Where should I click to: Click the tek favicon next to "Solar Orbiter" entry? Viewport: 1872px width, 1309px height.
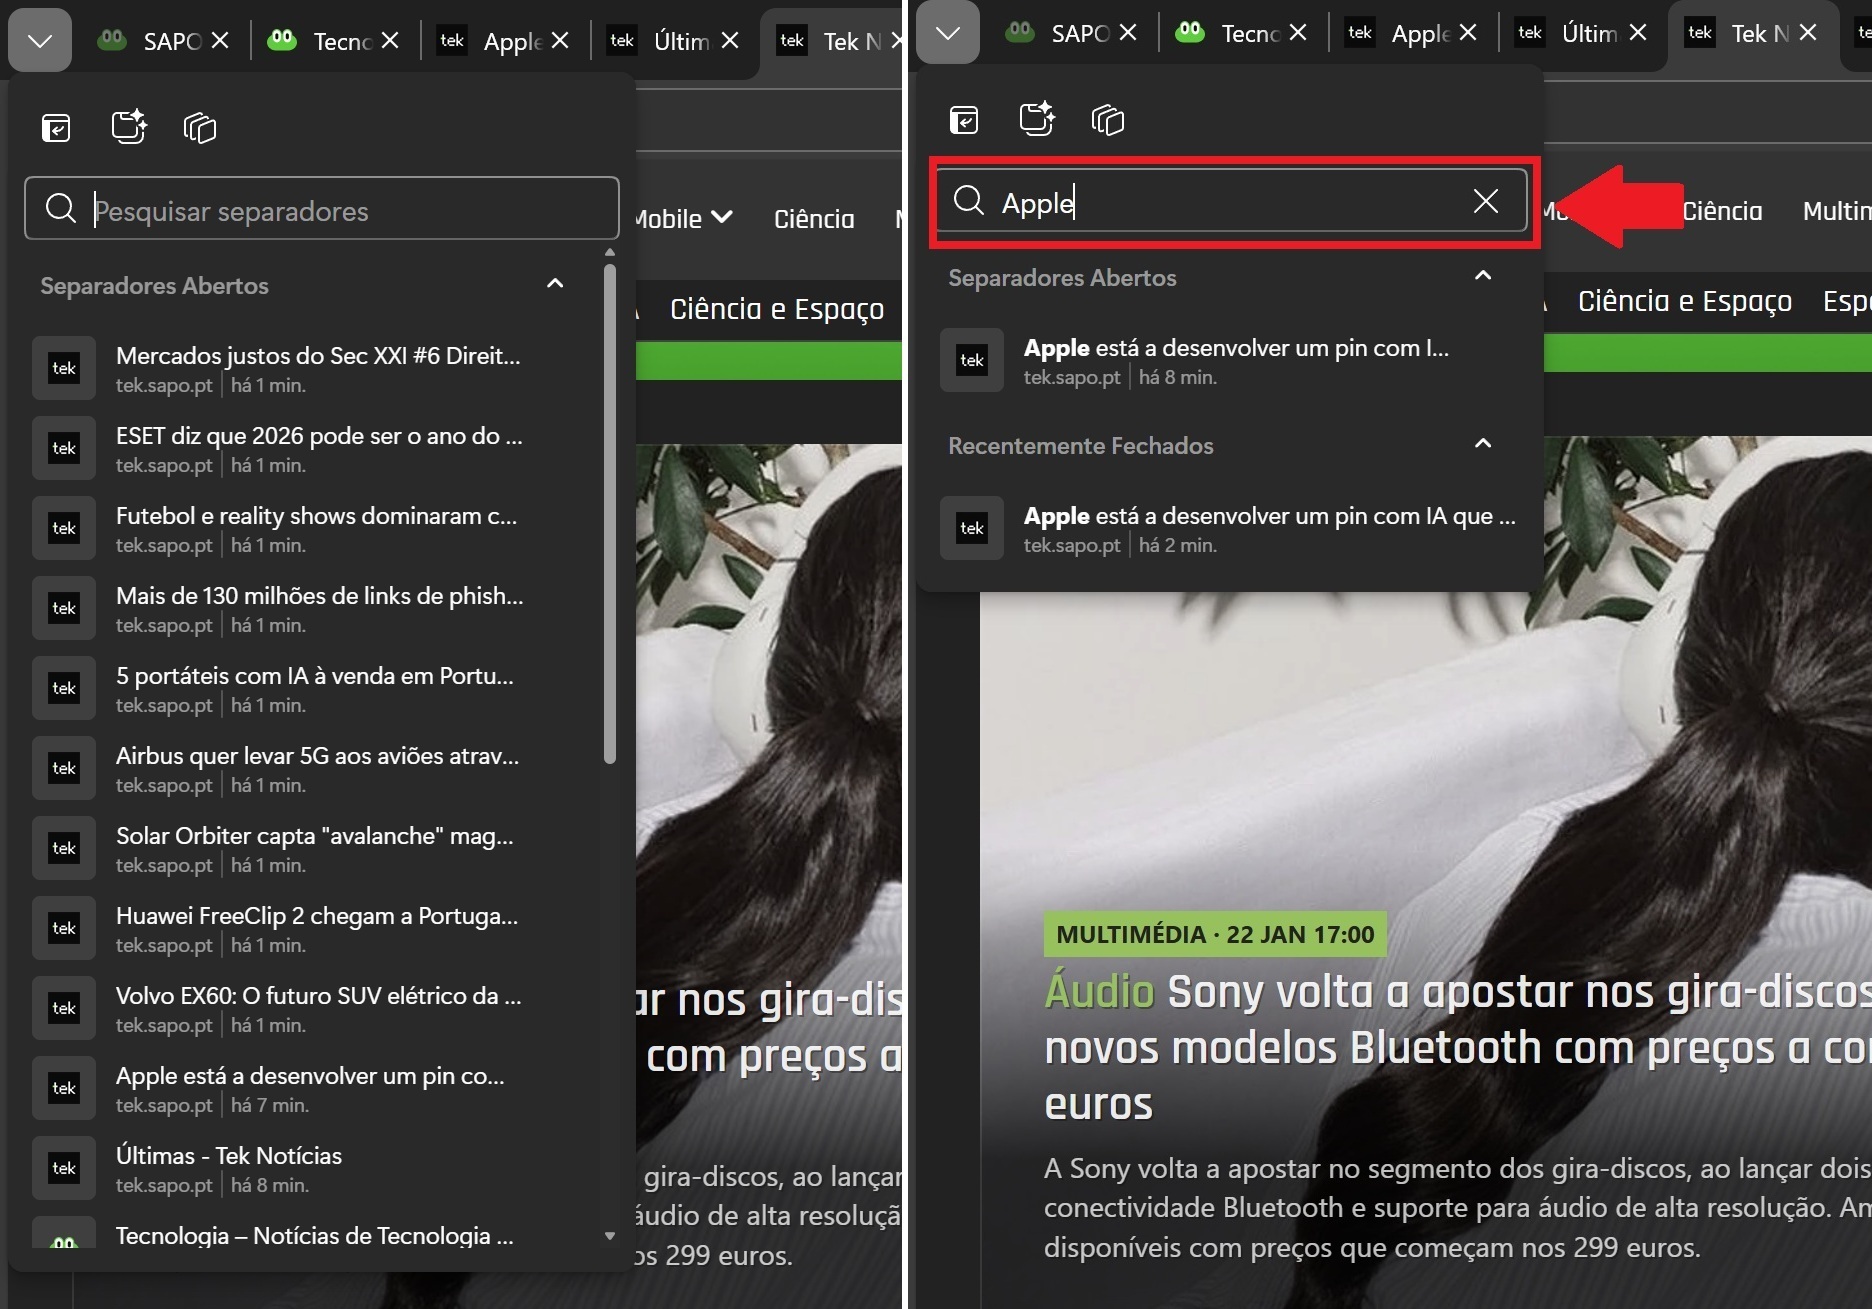pyautogui.click(x=64, y=849)
